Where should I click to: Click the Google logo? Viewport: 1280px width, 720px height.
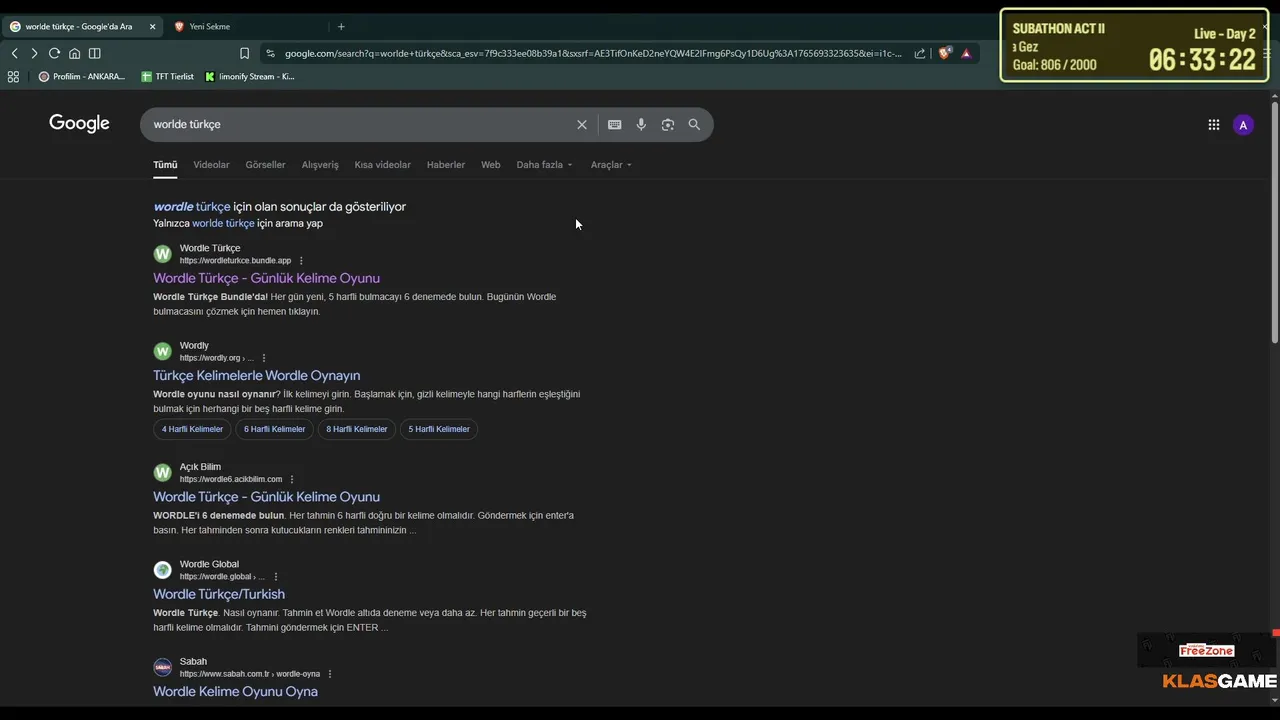[79, 123]
